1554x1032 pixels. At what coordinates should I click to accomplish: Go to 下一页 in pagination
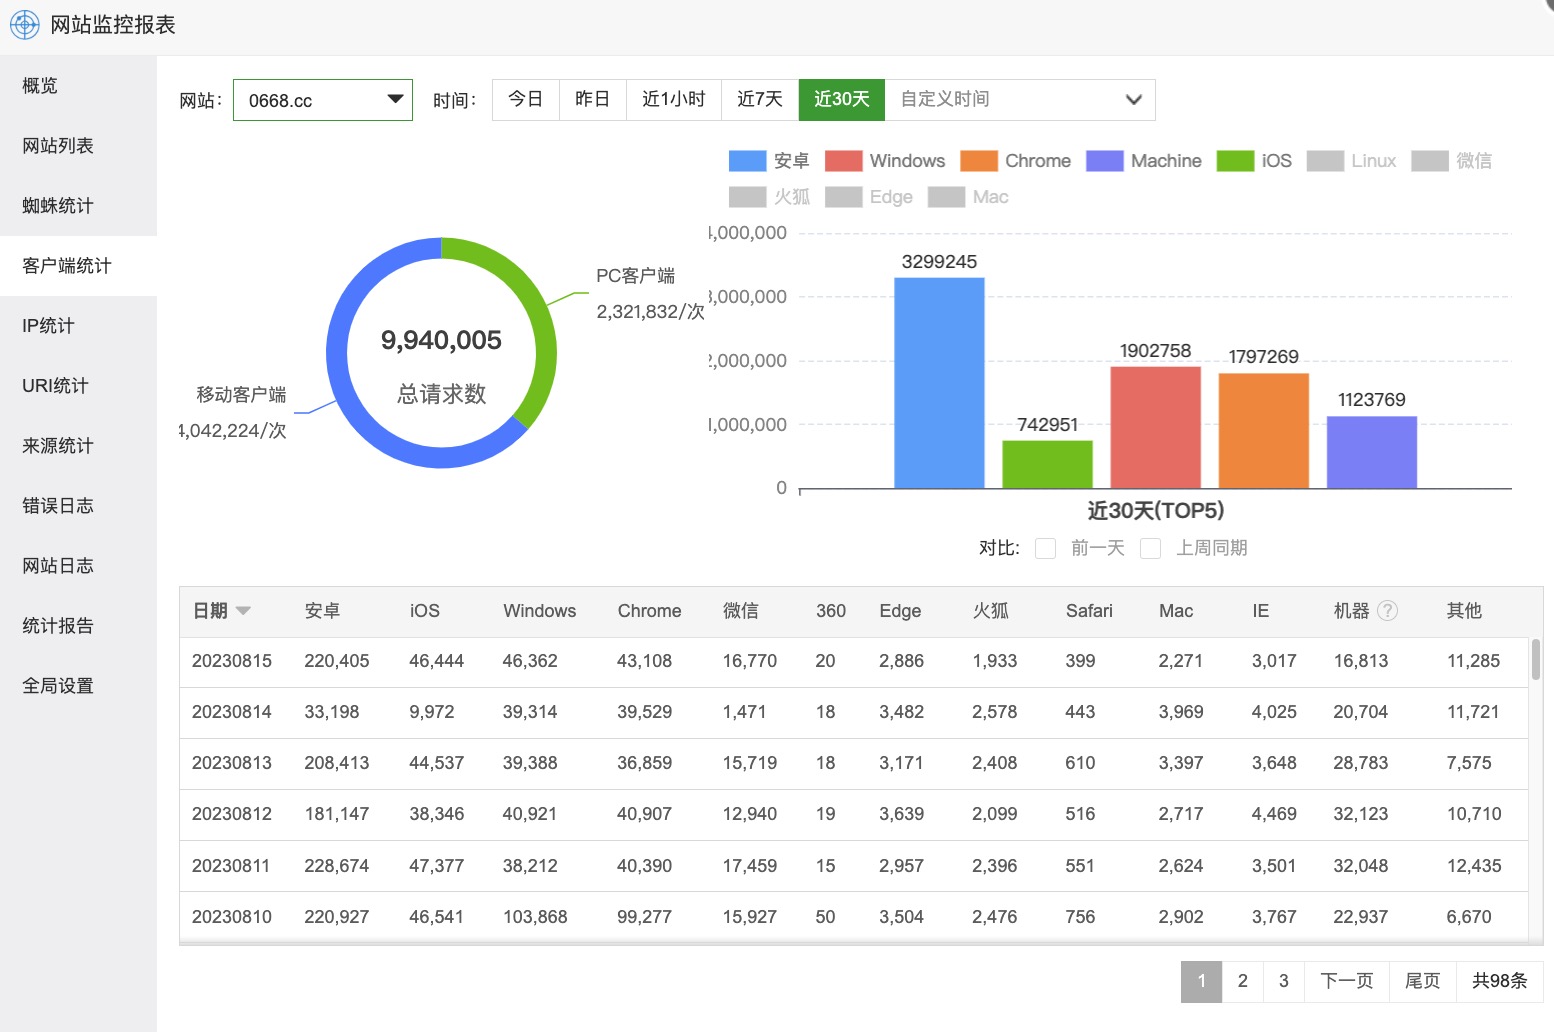point(1346,981)
